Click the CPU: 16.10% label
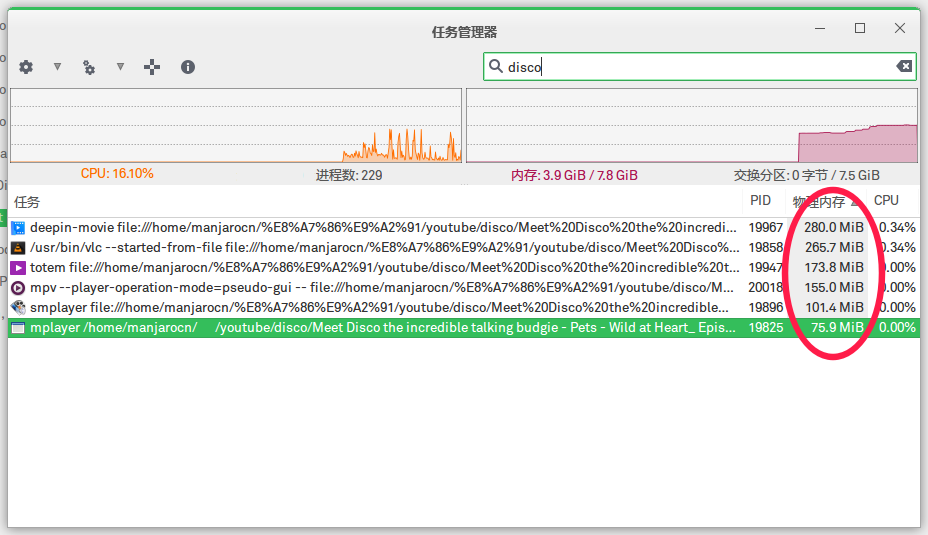The width and height of the screenshot is (928, 535). [117, 174]
